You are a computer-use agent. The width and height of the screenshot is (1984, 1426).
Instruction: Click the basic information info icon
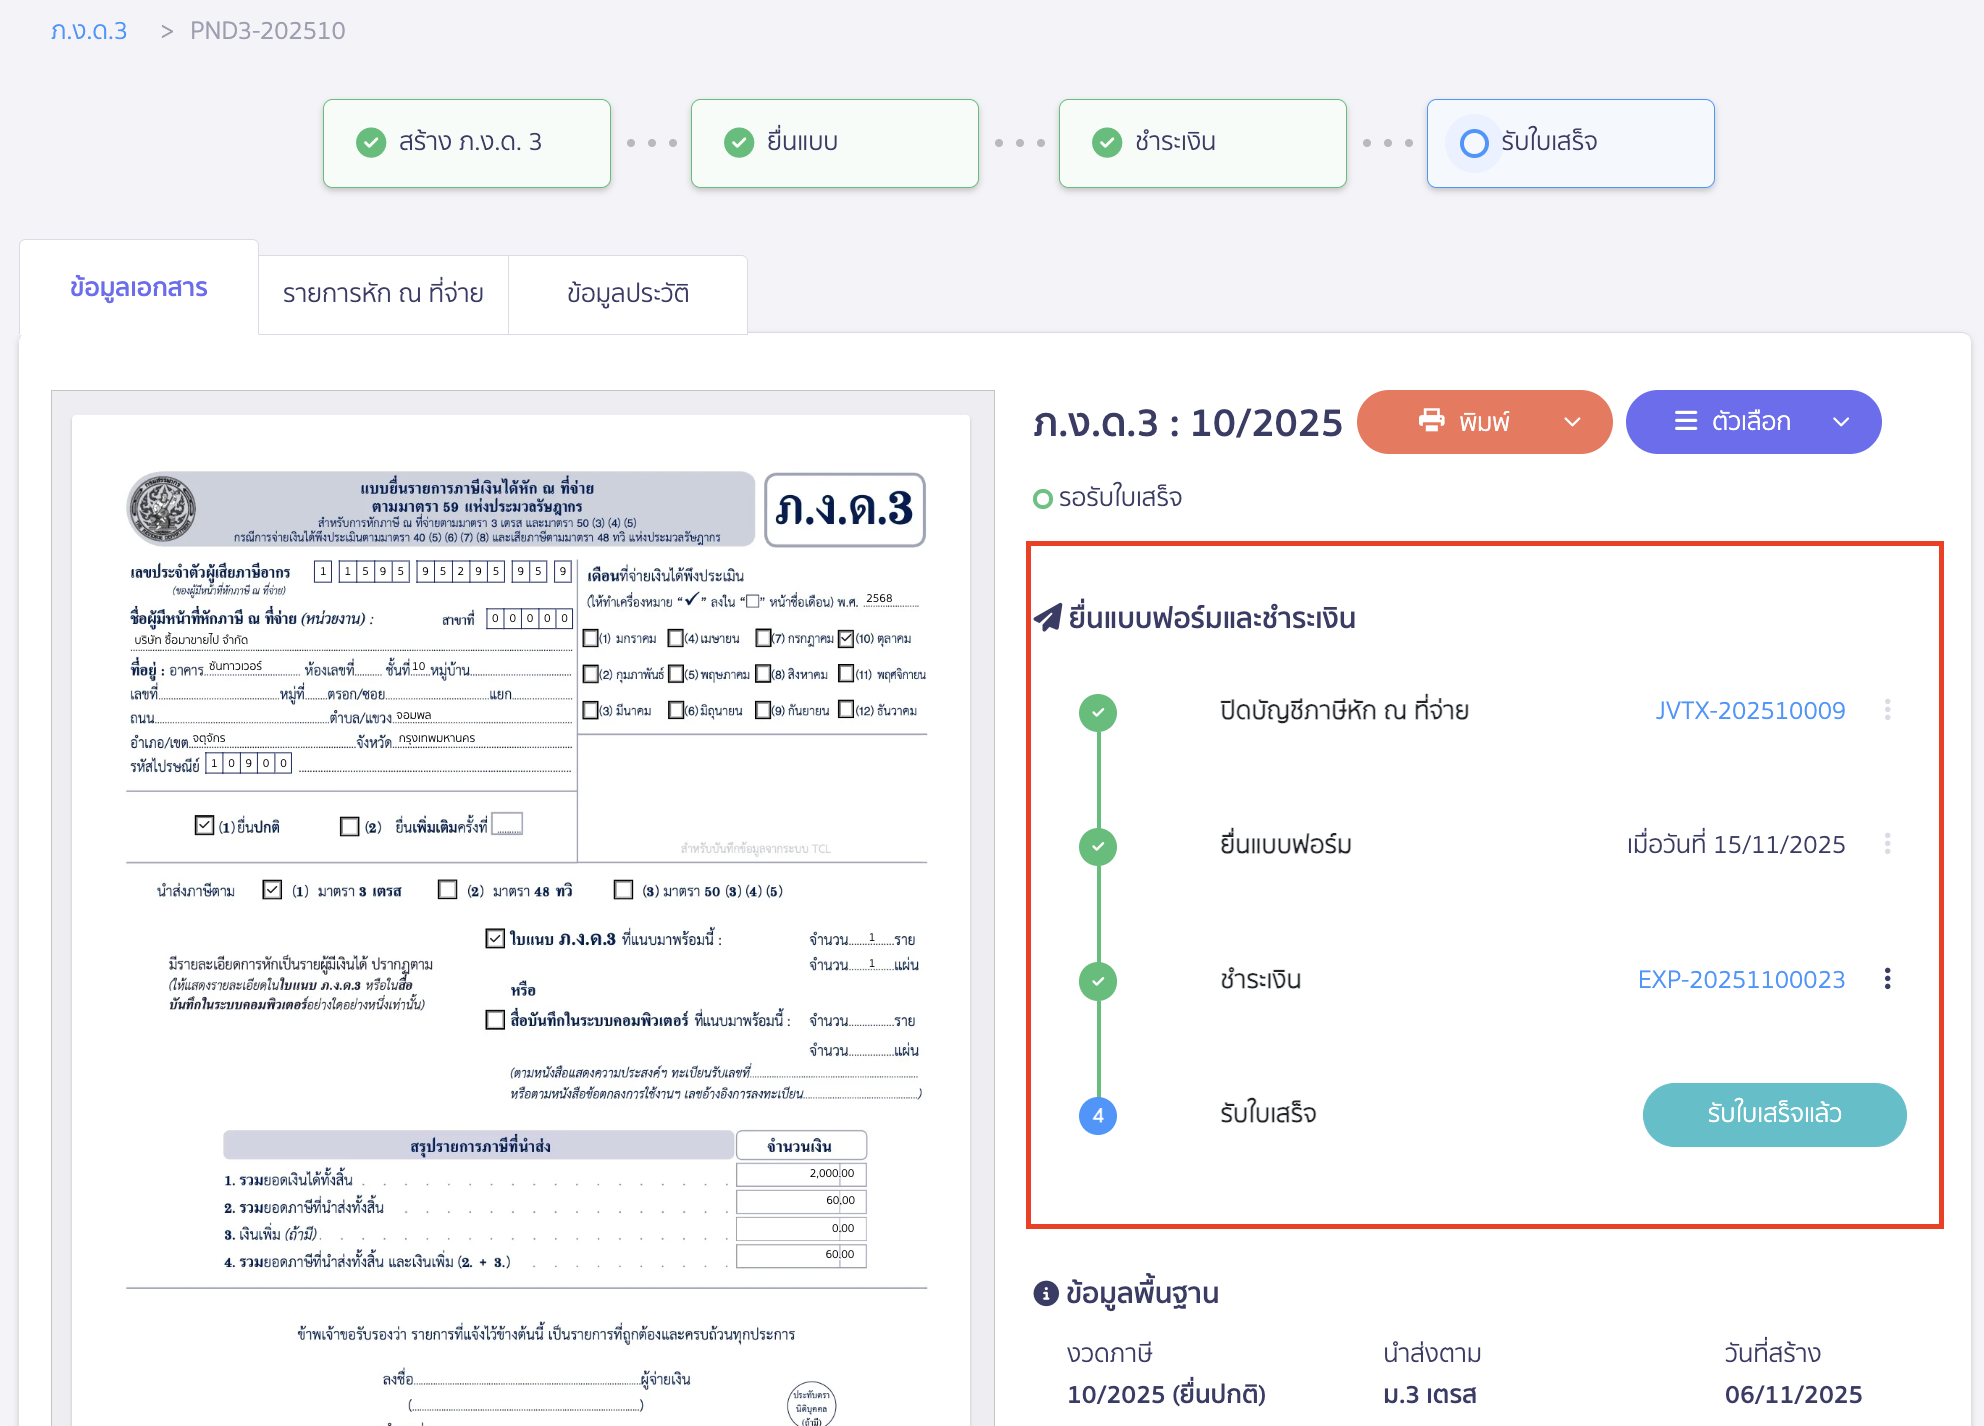pos(1045,1293)
